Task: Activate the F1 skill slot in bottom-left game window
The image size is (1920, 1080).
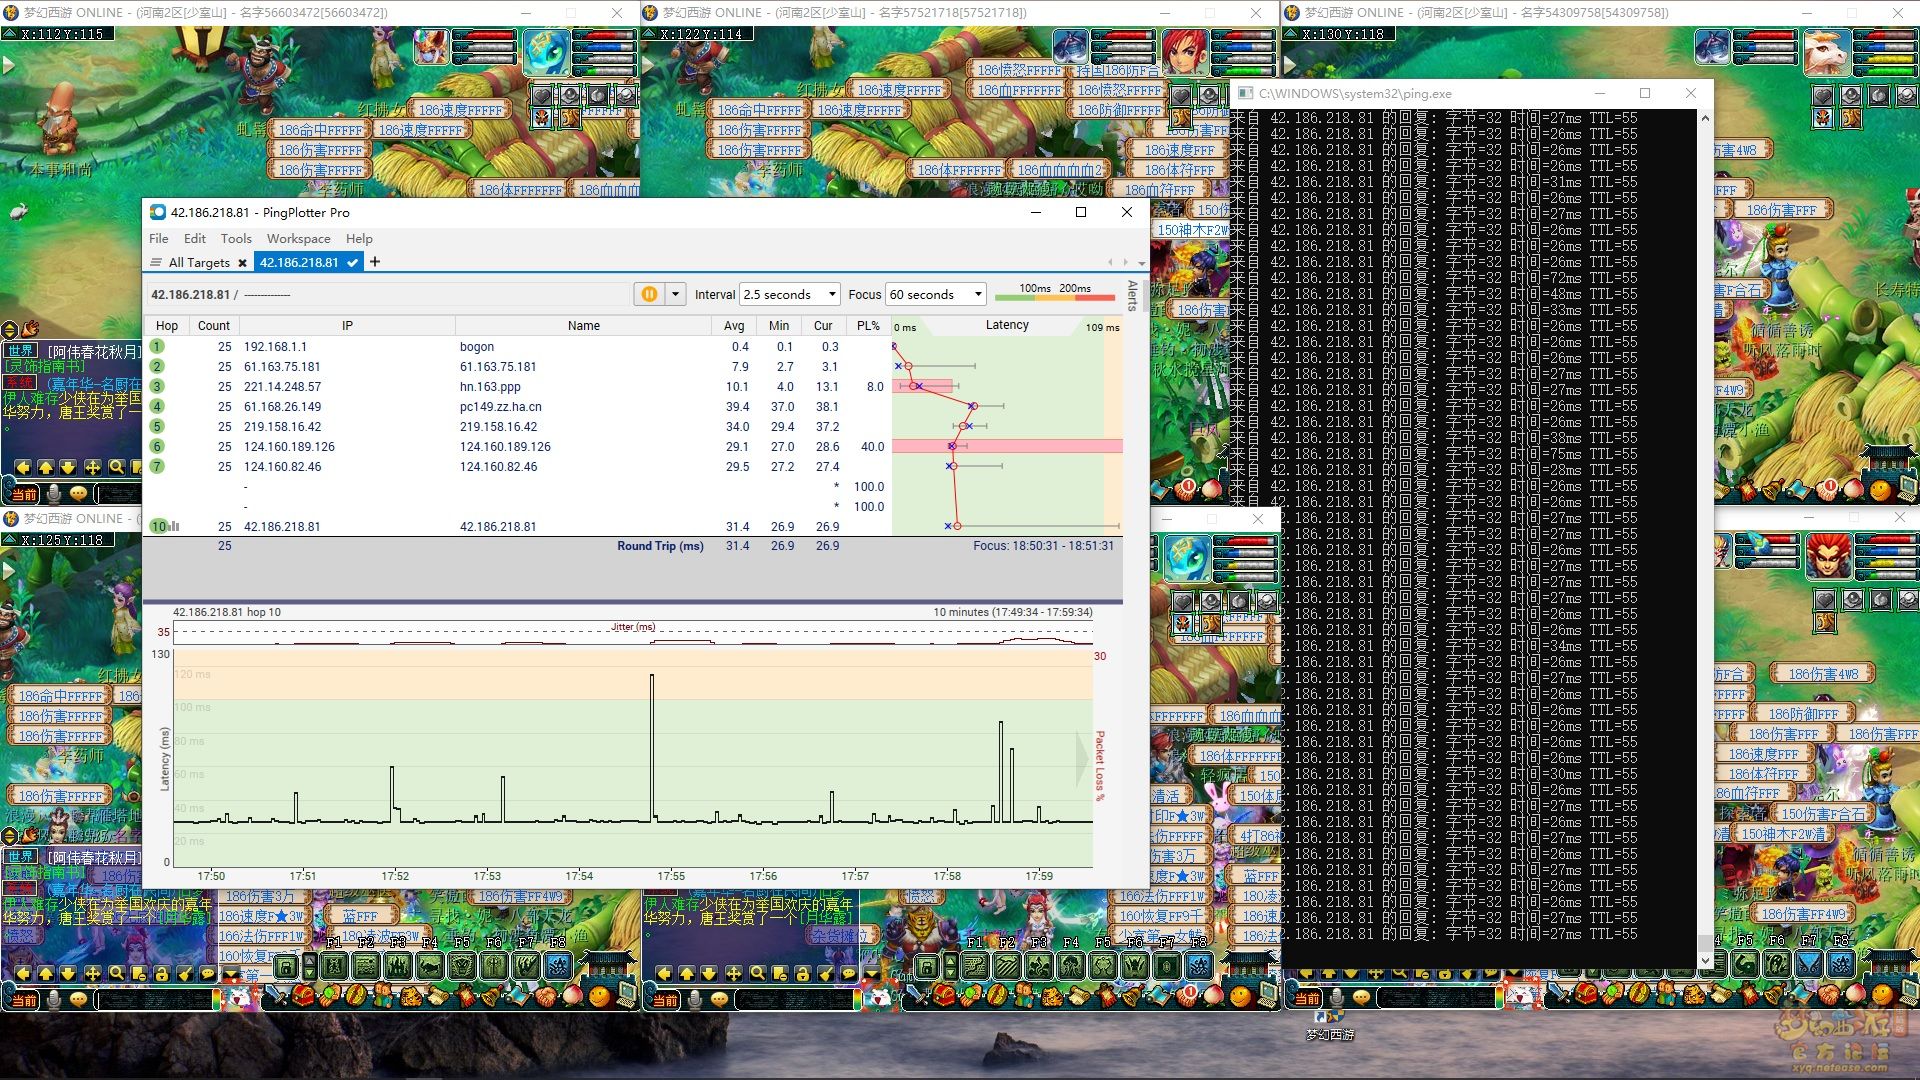Action: pos(333,966)
